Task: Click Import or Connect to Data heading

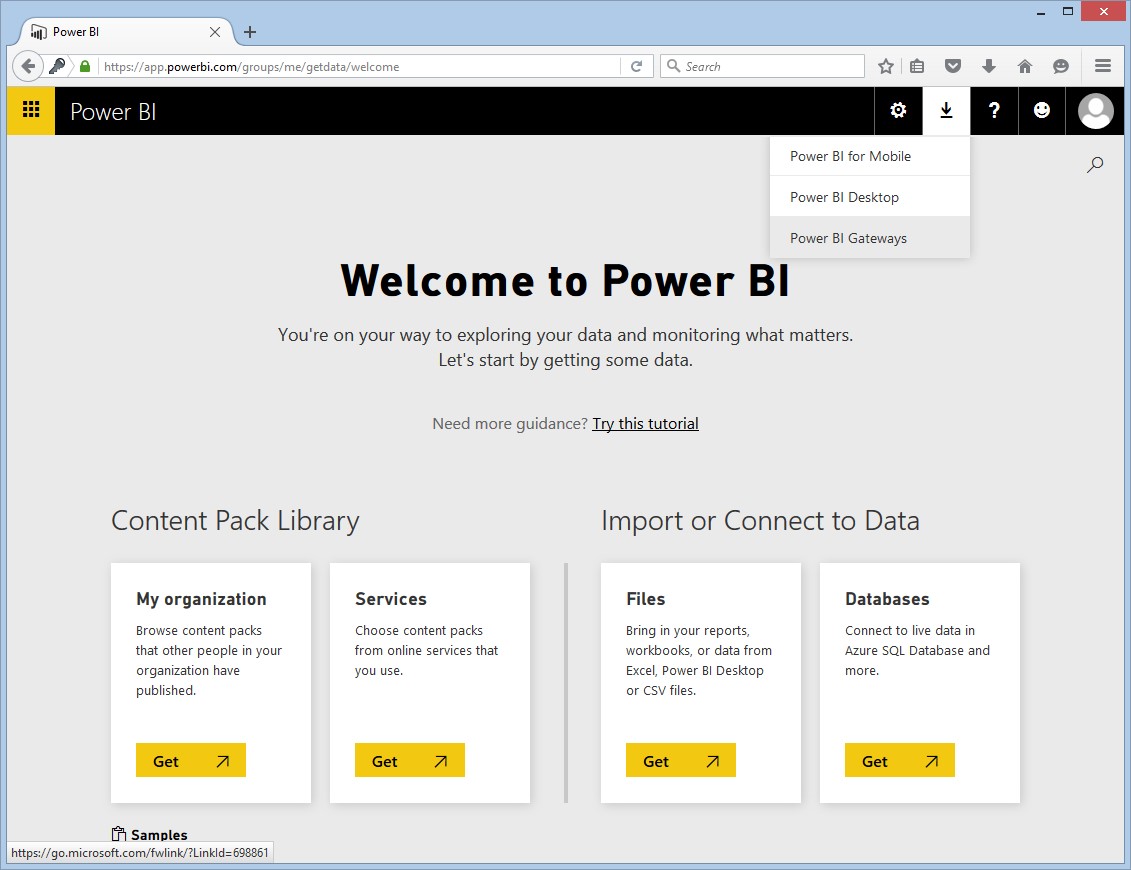Action: (x=760, y=521)
